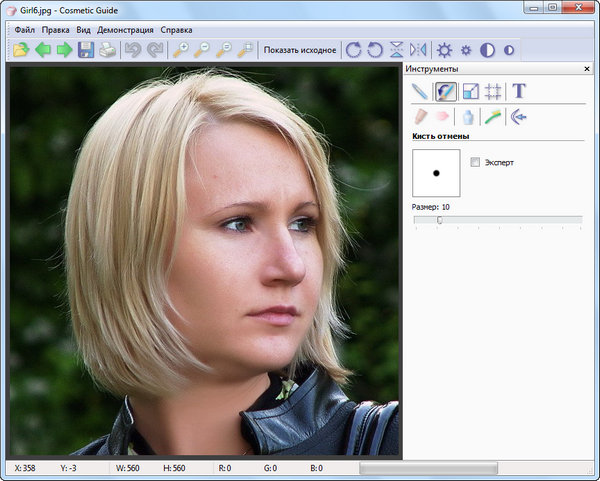Close the Инструменты panel
Image resolution: width=600 pixels, height=481 pixels.
587,69
